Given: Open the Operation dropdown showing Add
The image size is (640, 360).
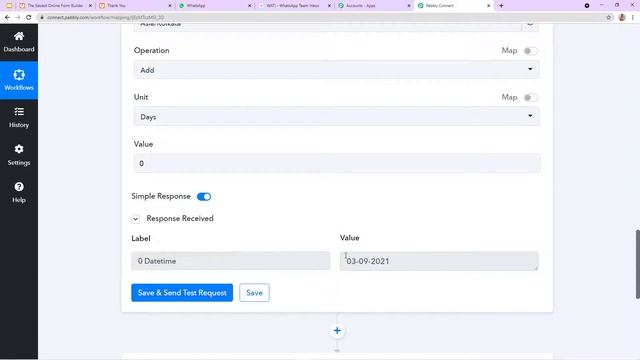Looking at the screenshot, I should click(x=336, y=70).
